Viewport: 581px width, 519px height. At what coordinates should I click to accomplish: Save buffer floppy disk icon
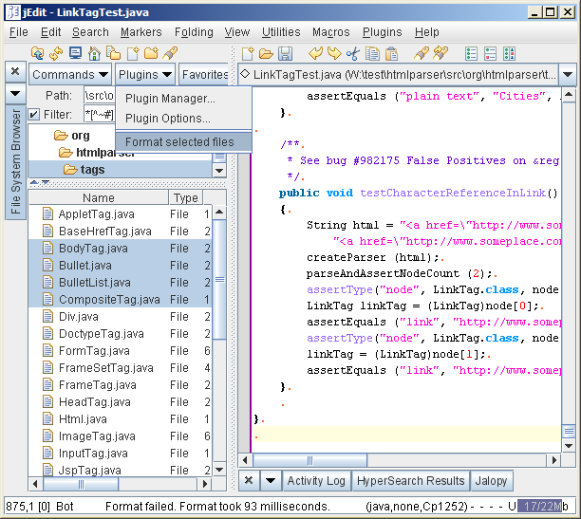coord(285,54)
